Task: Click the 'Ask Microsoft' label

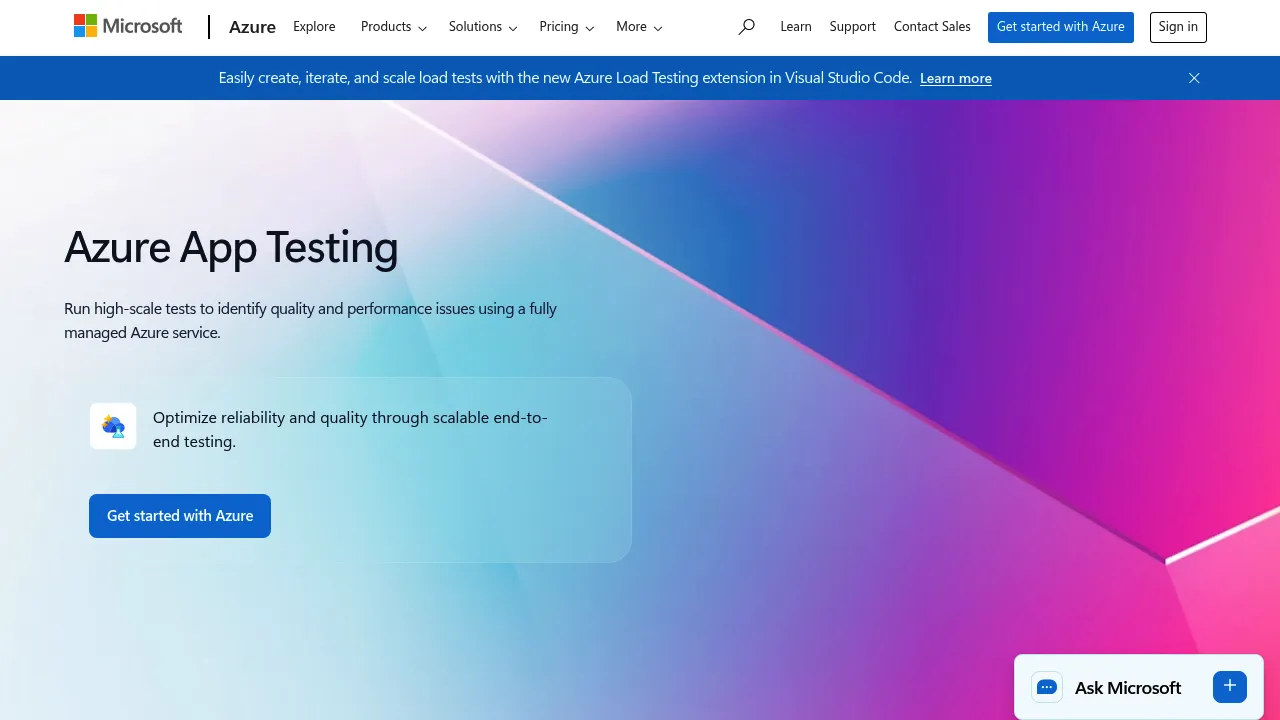Action: 1128,688
